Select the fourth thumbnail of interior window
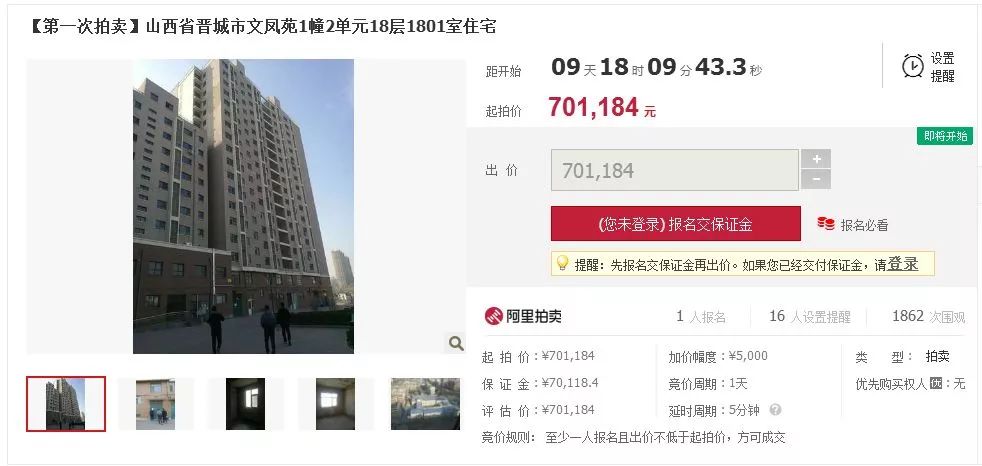This screenshot has width=982, height=466. coord(335,403)
